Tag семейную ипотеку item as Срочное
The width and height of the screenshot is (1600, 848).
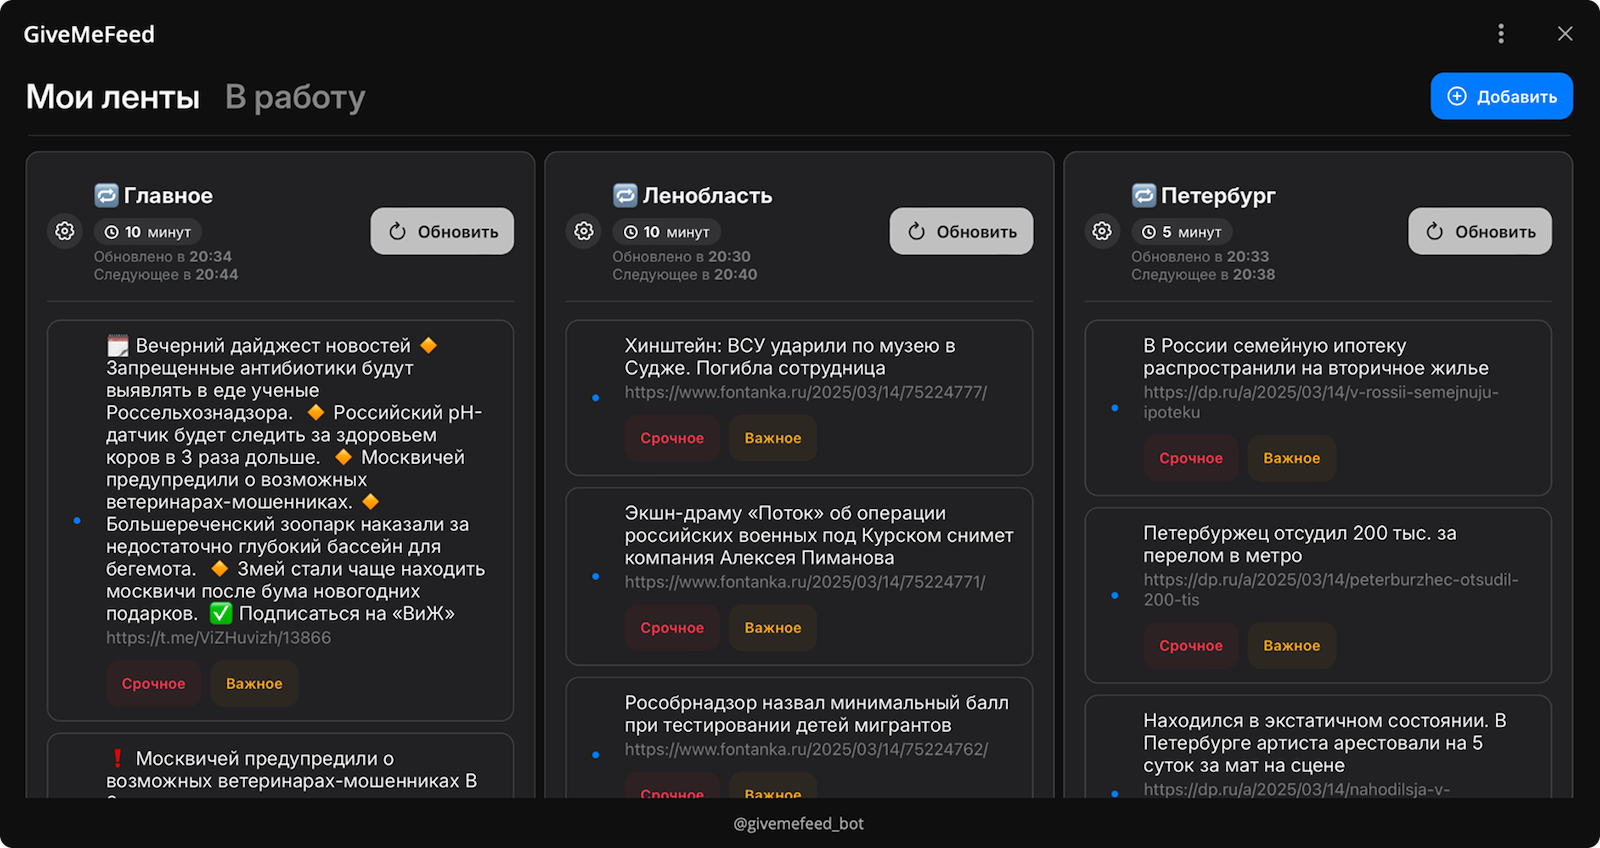(1191, 458)
